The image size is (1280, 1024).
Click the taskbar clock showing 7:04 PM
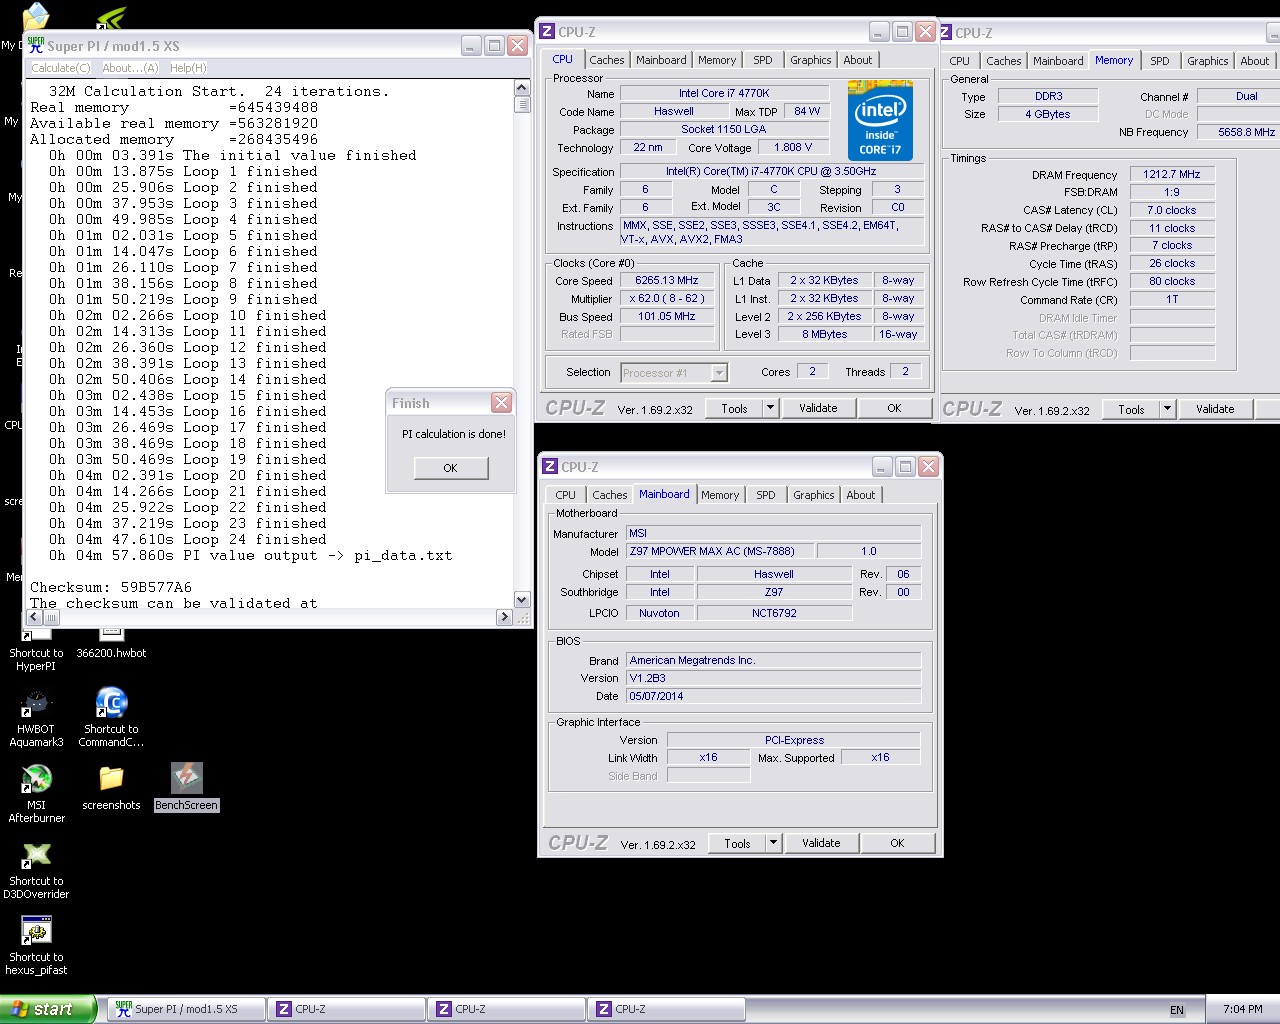click(x=1242, y=1009)
